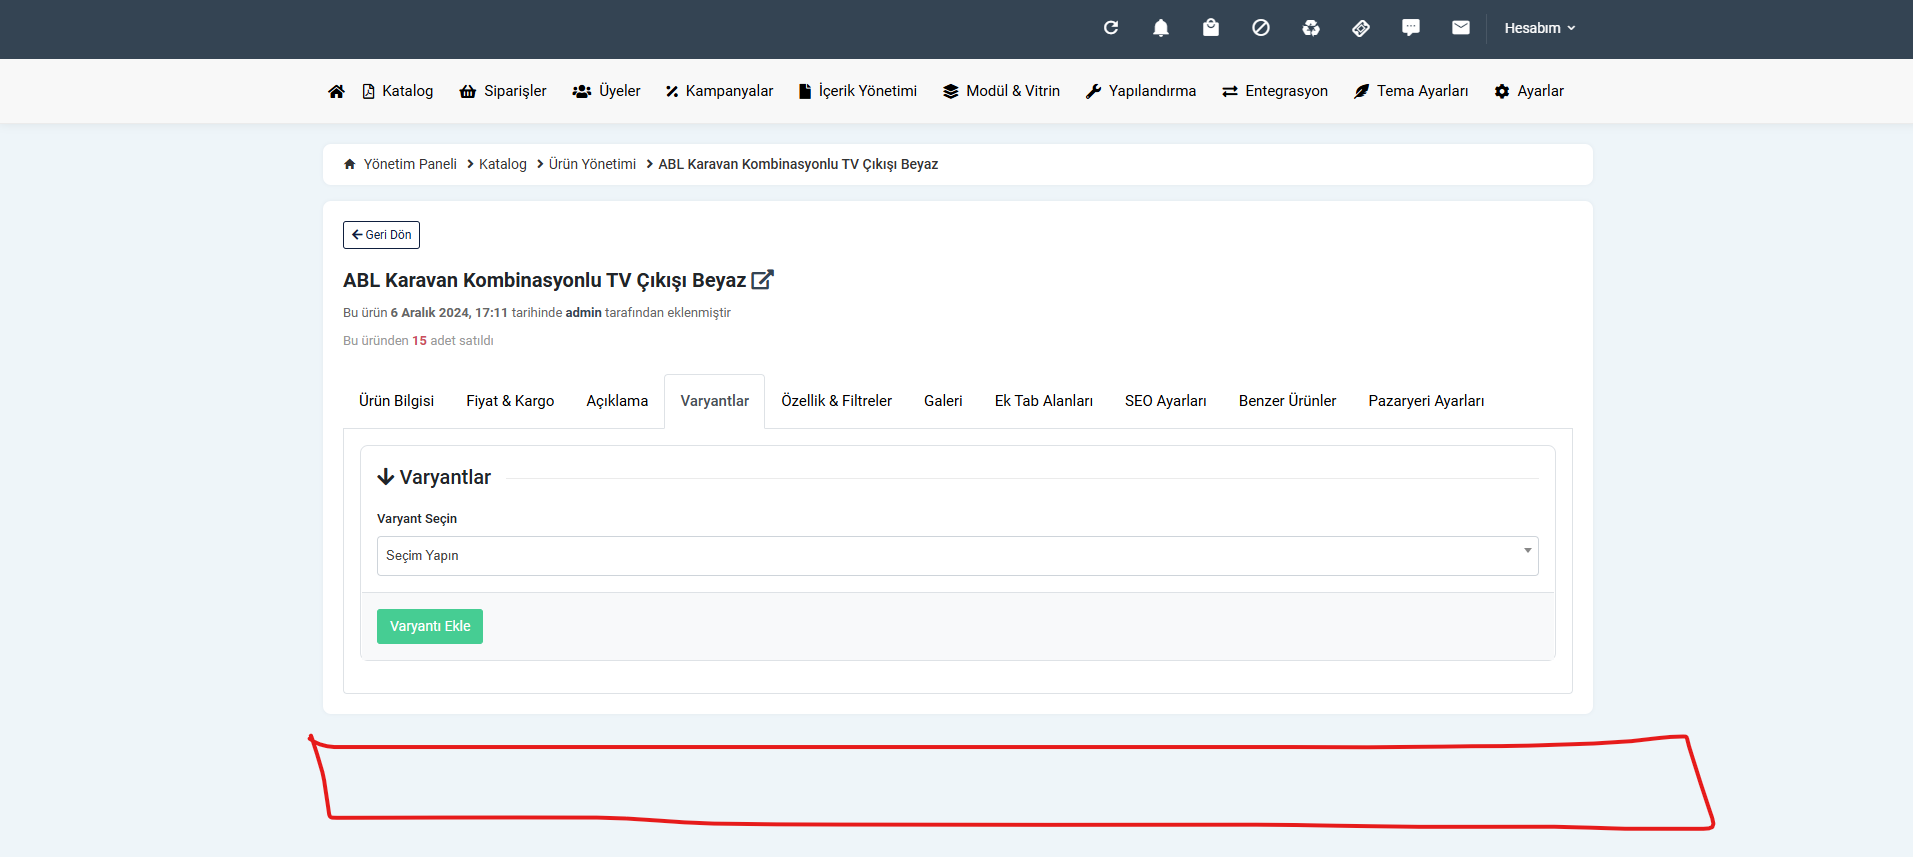Screen dimensions: 1913x857
Task: Go to home via house icon in menu
Action: 336,91
